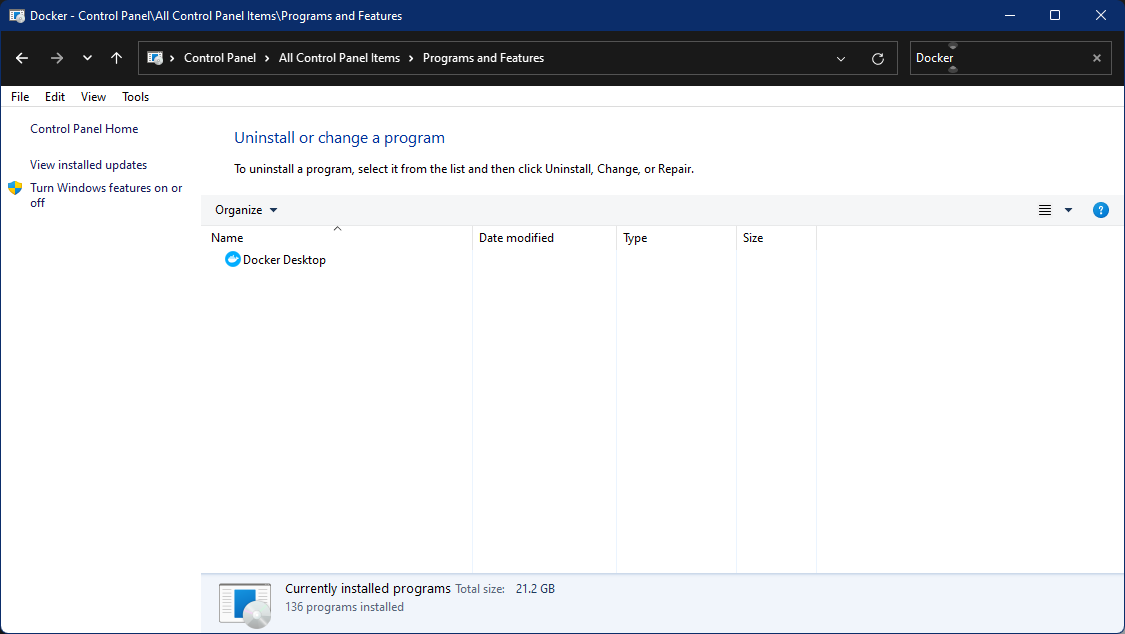The image size is (1125, 634).
Task: Click the Change your view icon
Action: click(x=1044, y=210)
